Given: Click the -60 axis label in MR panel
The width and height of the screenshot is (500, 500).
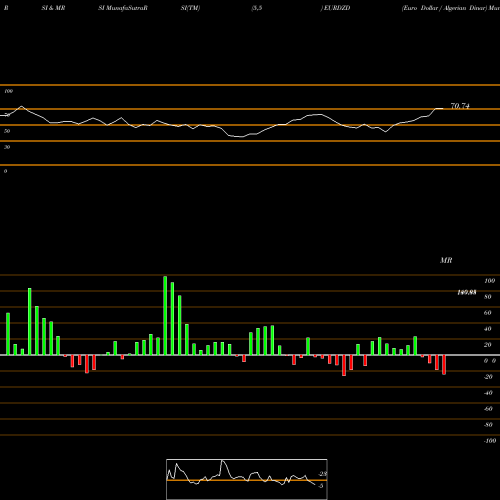Looking at the screenshot, I should 488,409.
